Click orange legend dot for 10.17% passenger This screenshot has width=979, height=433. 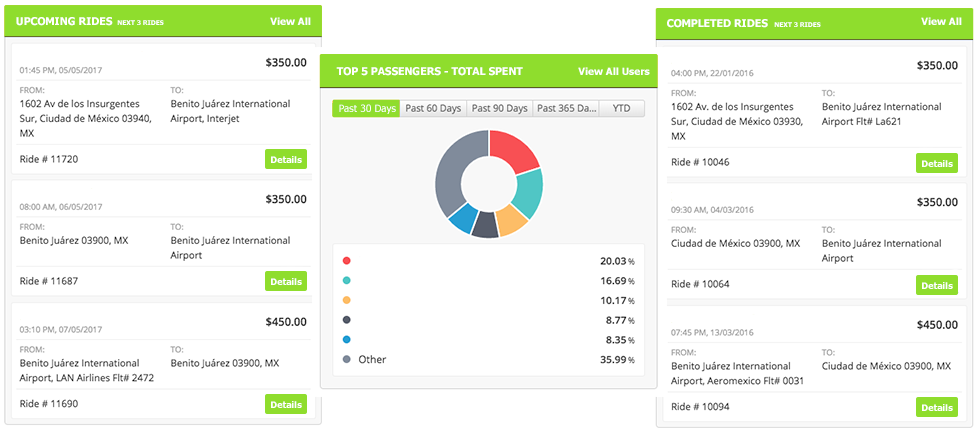pyautogui.click(x=347, y=300)
